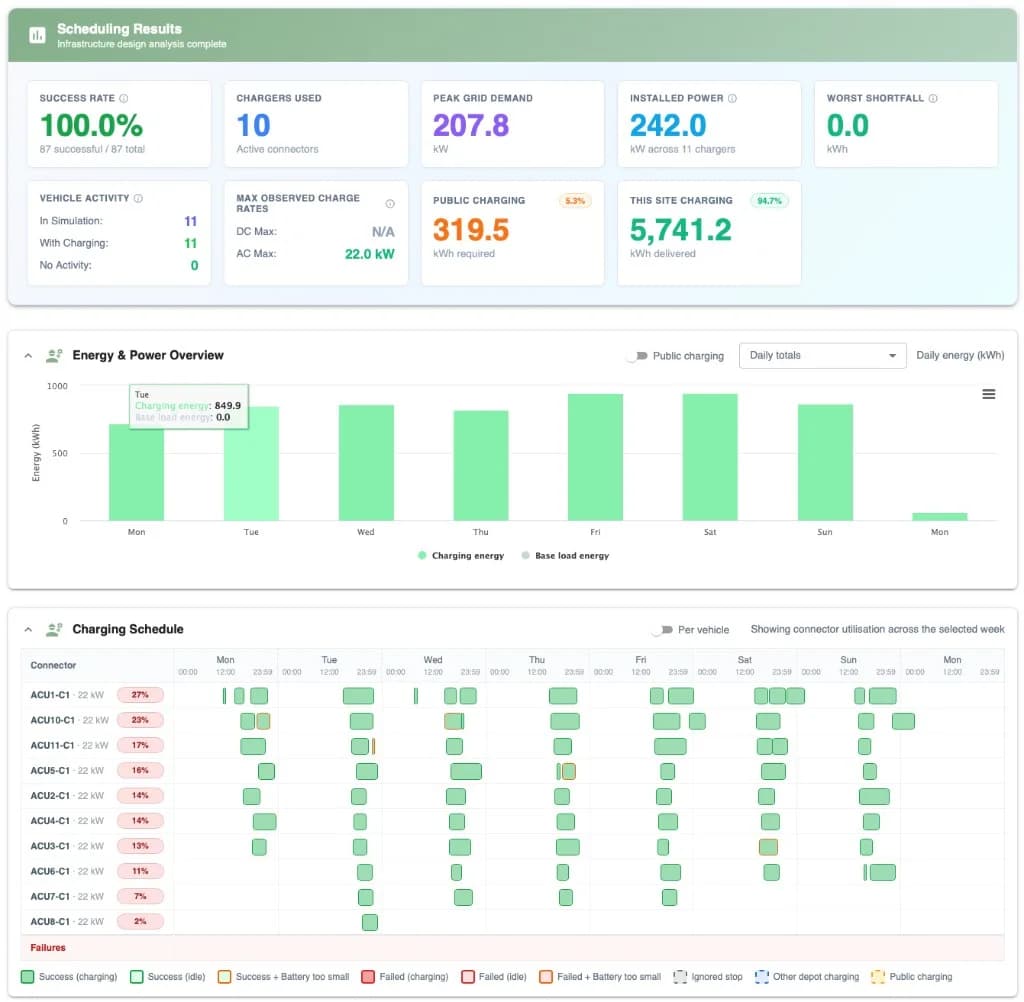Click the ACU5-C1 Wednesday charging block
Viewport: 1024px width, 1002px height.
[x=466, y=771]
